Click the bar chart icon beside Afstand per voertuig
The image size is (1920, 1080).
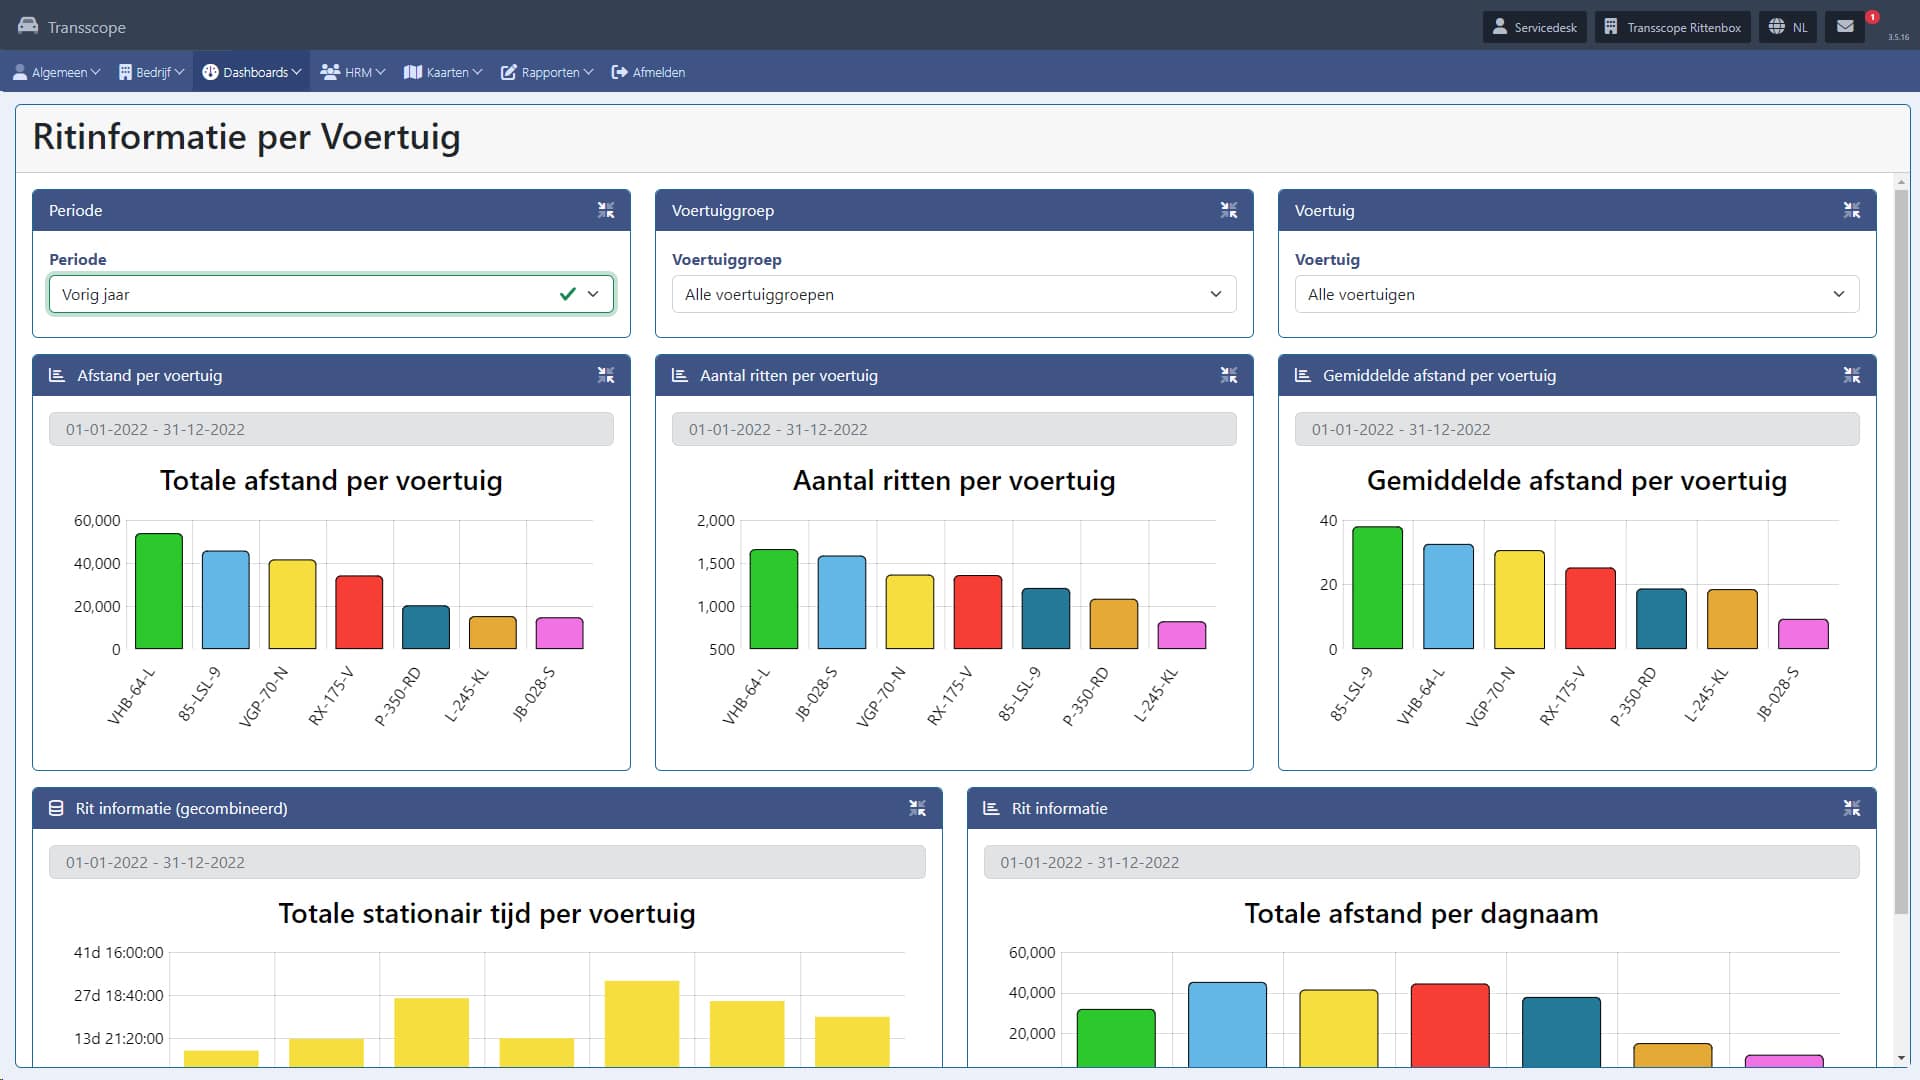coord(57,375)
